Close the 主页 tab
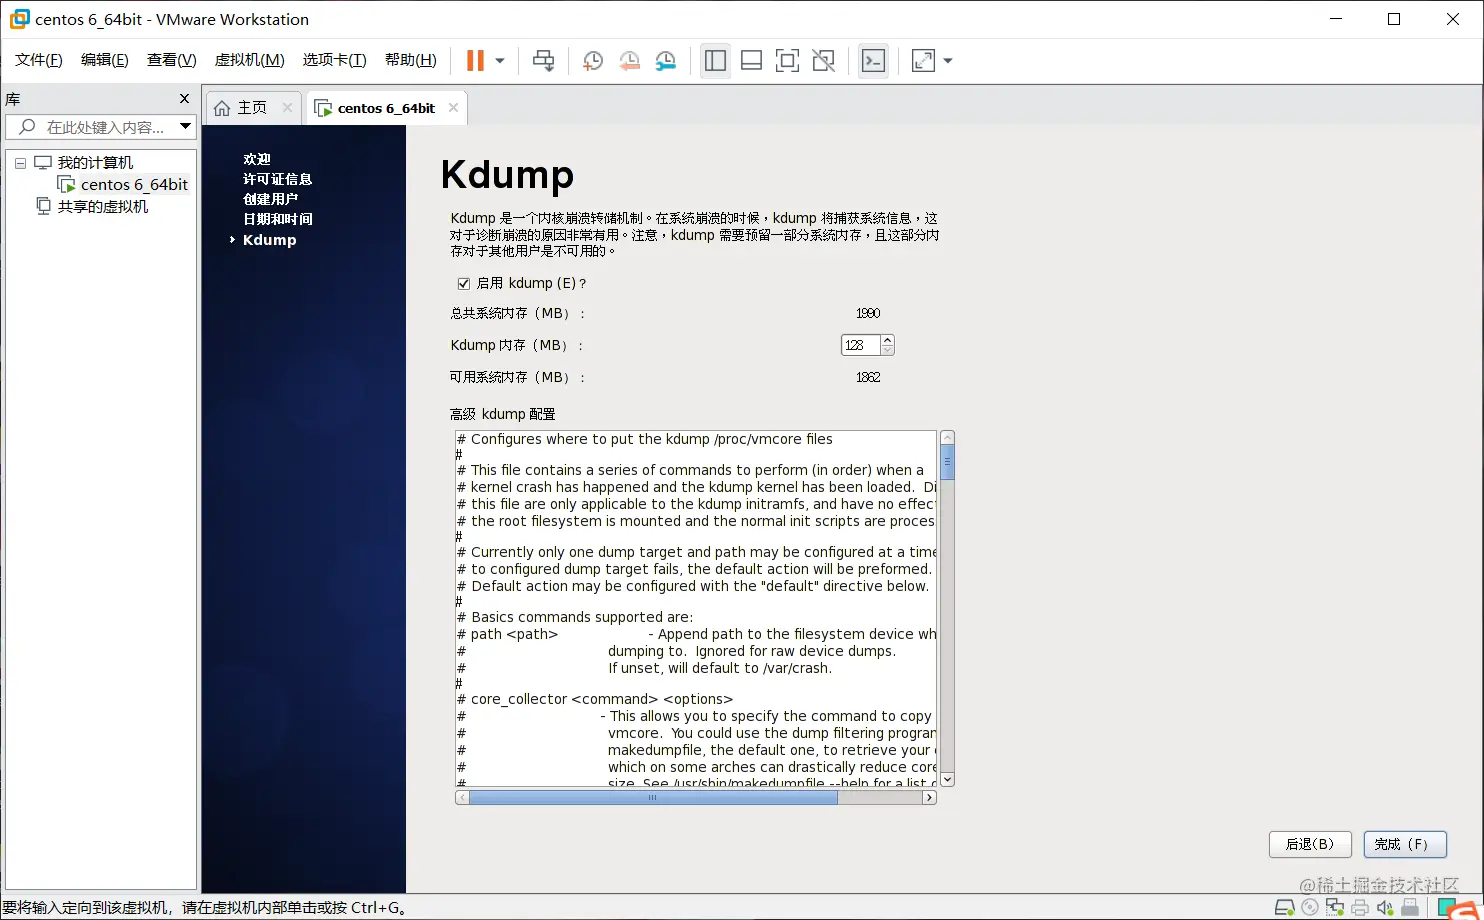This screenshot has width=1484, height=920. tap(287, 108)
